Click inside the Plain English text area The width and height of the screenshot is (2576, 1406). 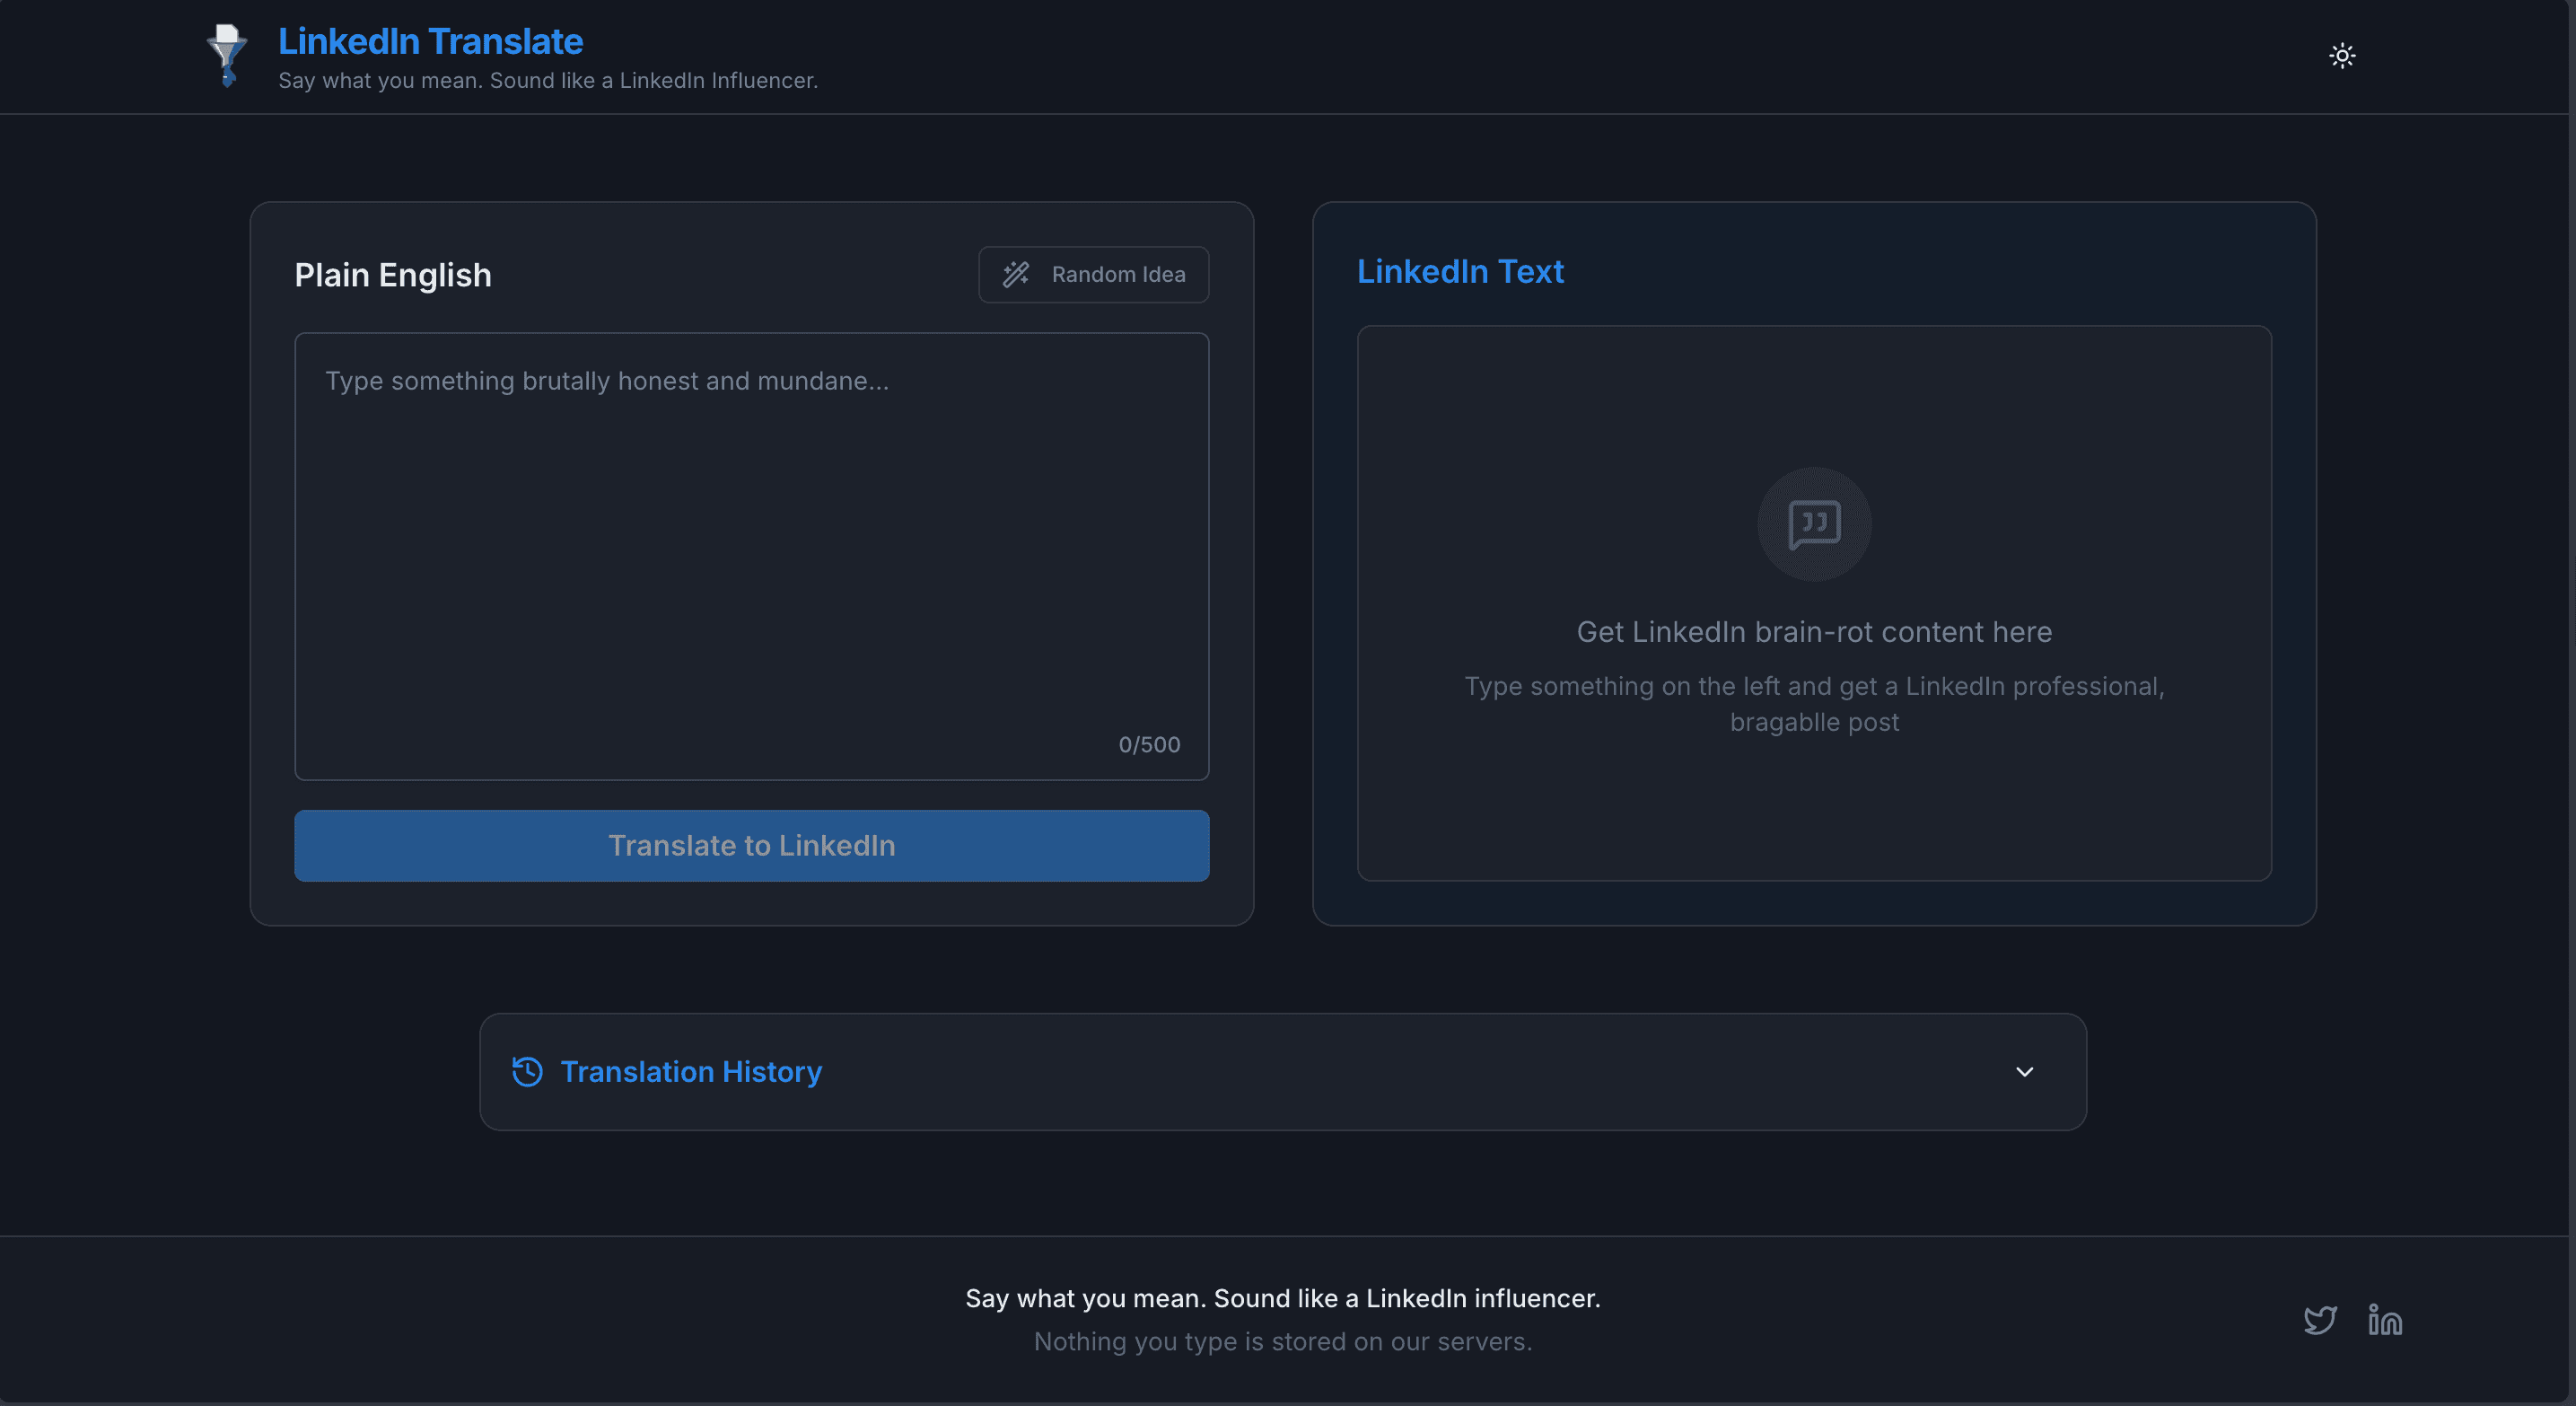(x=750, y=555)
